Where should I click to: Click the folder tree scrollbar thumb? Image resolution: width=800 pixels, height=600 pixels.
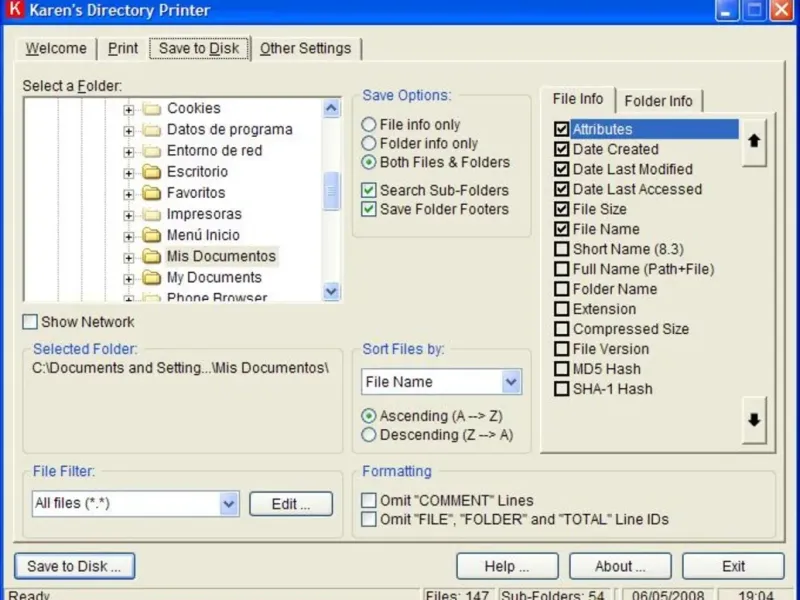(x=331, y=191)
